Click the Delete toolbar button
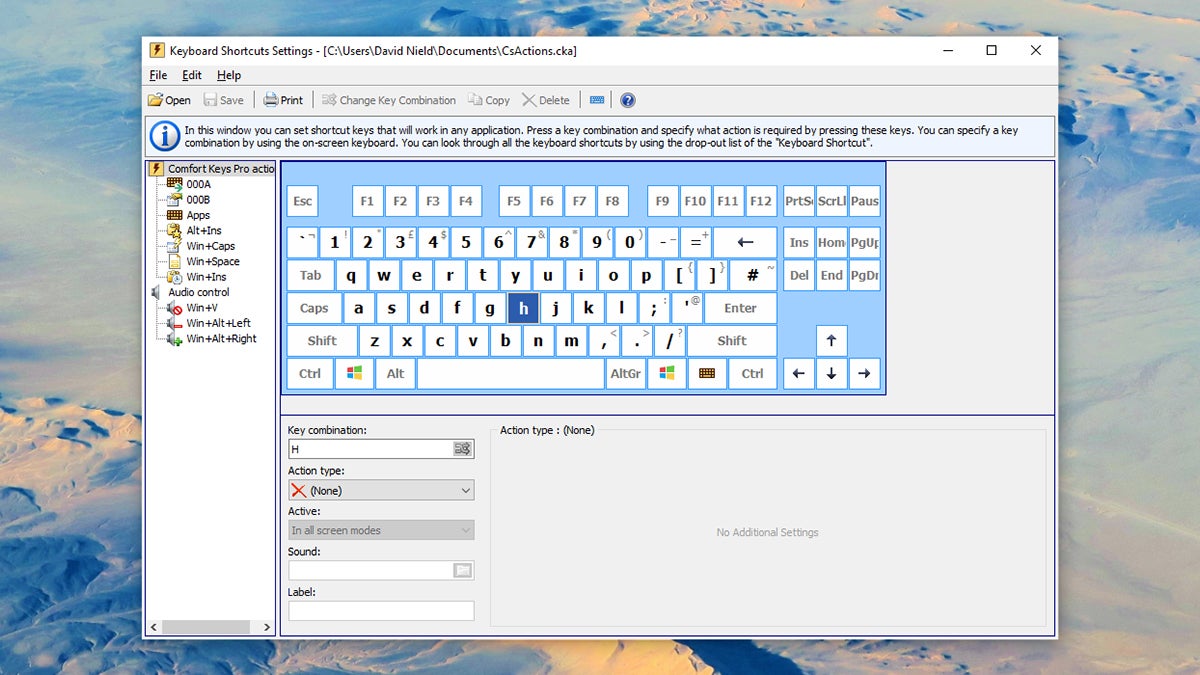 click(x=546, y=100)
